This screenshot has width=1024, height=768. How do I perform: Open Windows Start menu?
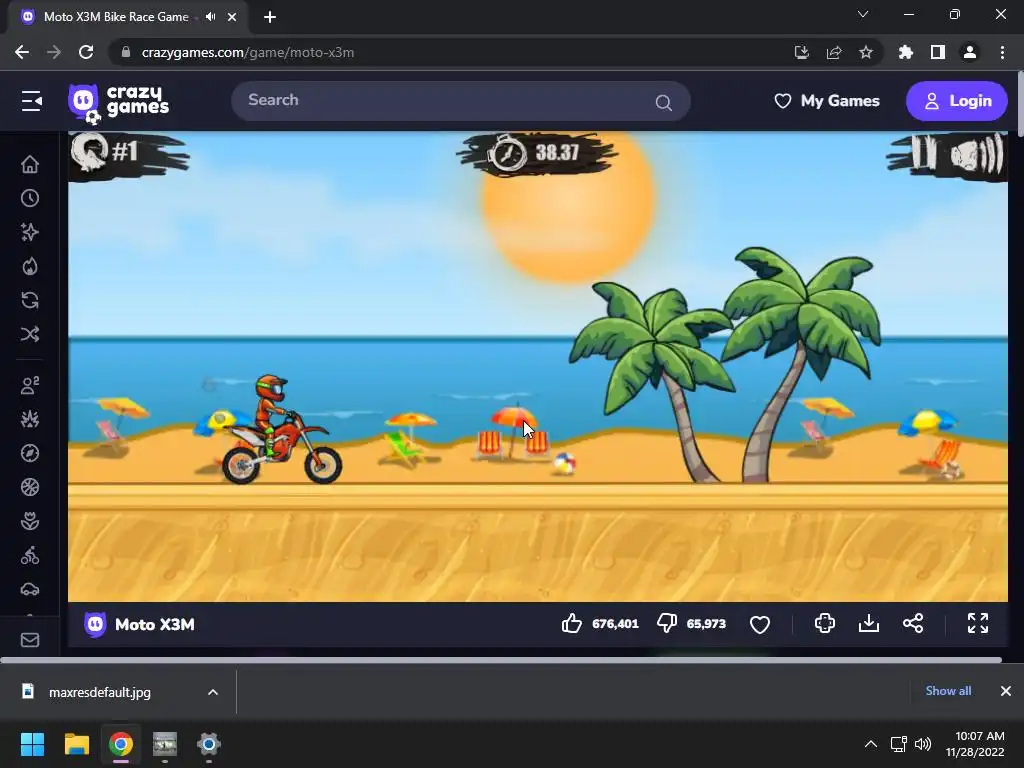coord(32,744)
